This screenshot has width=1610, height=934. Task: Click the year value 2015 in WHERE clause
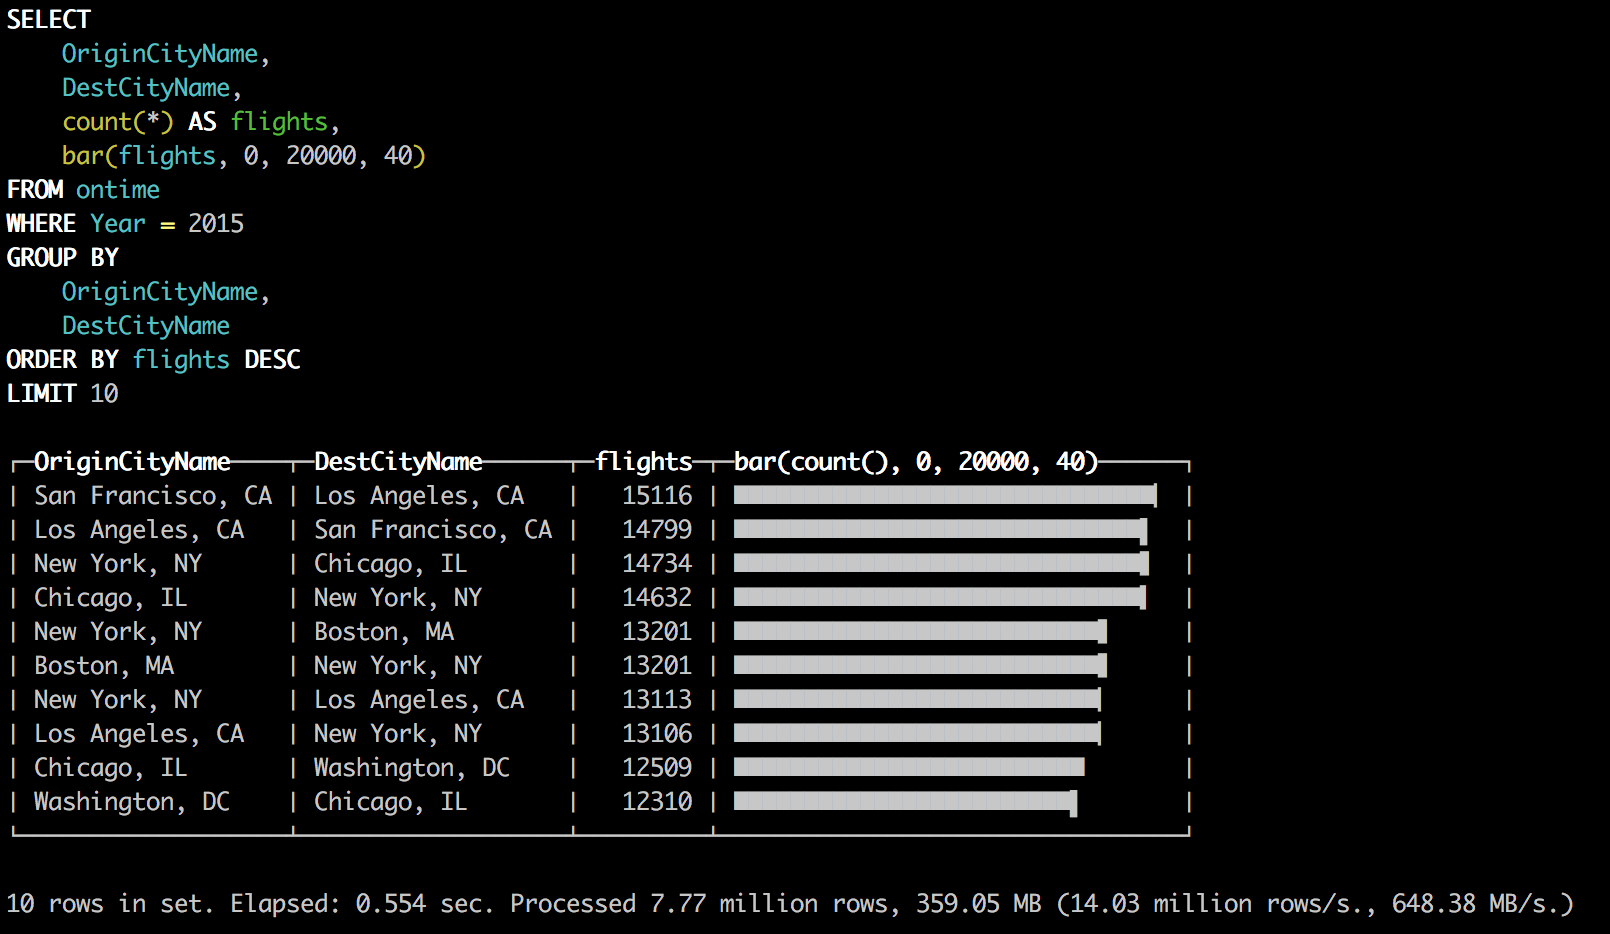[215, 224]
